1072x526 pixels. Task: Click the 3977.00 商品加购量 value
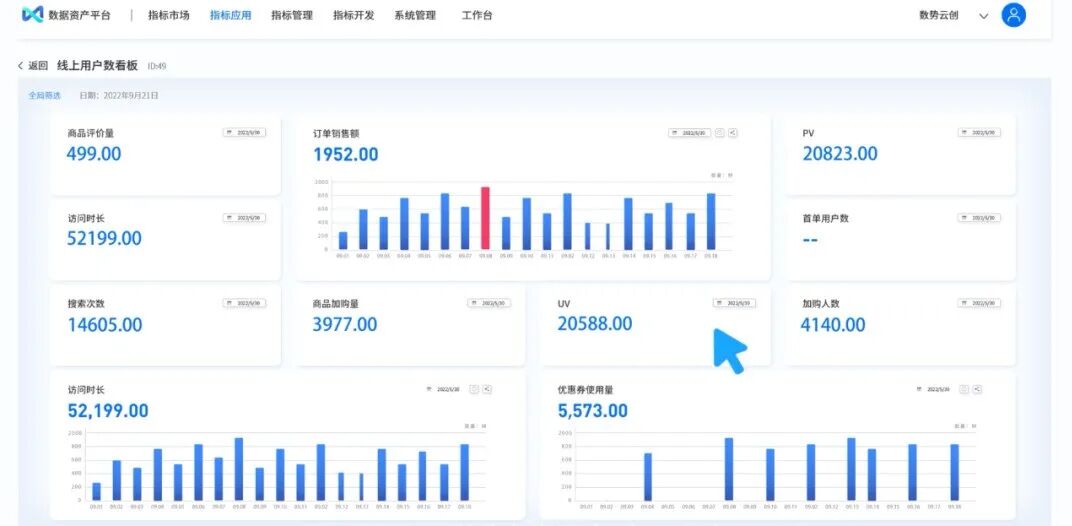[345, 324]
